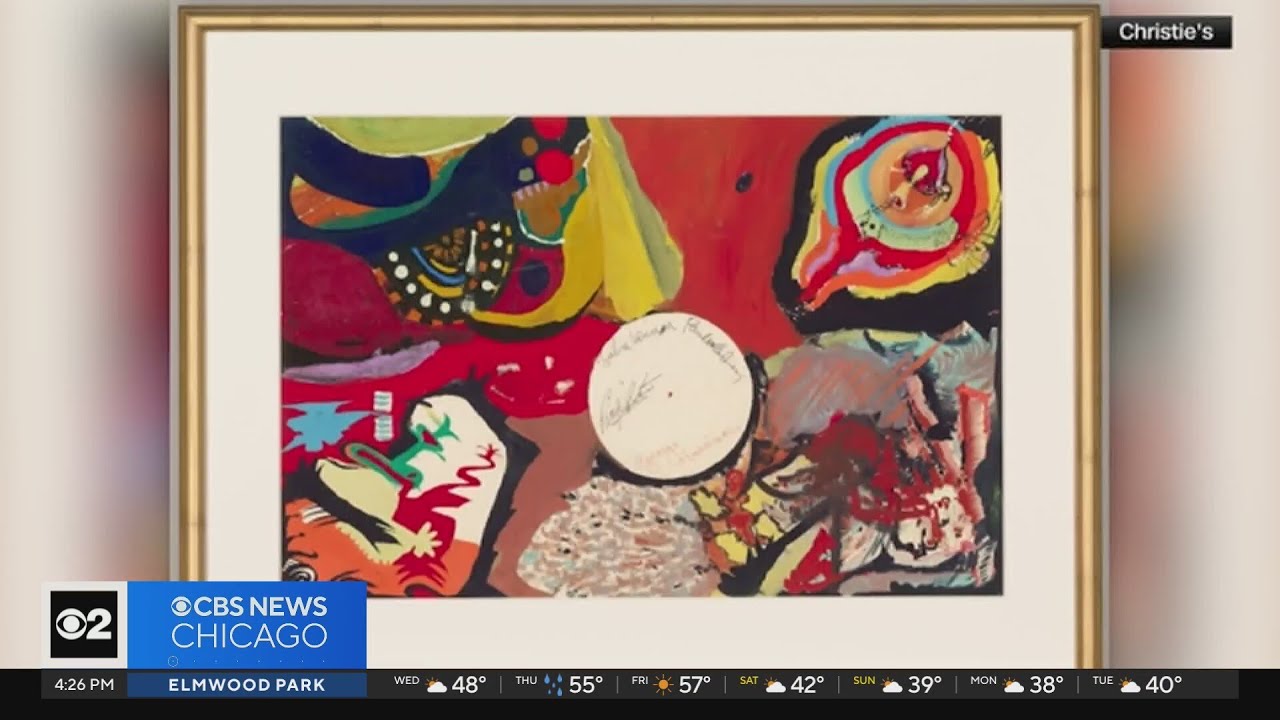Click the Wednesday partly cloudy weather icon
The image size is (1280, 720).
(436, 685)
